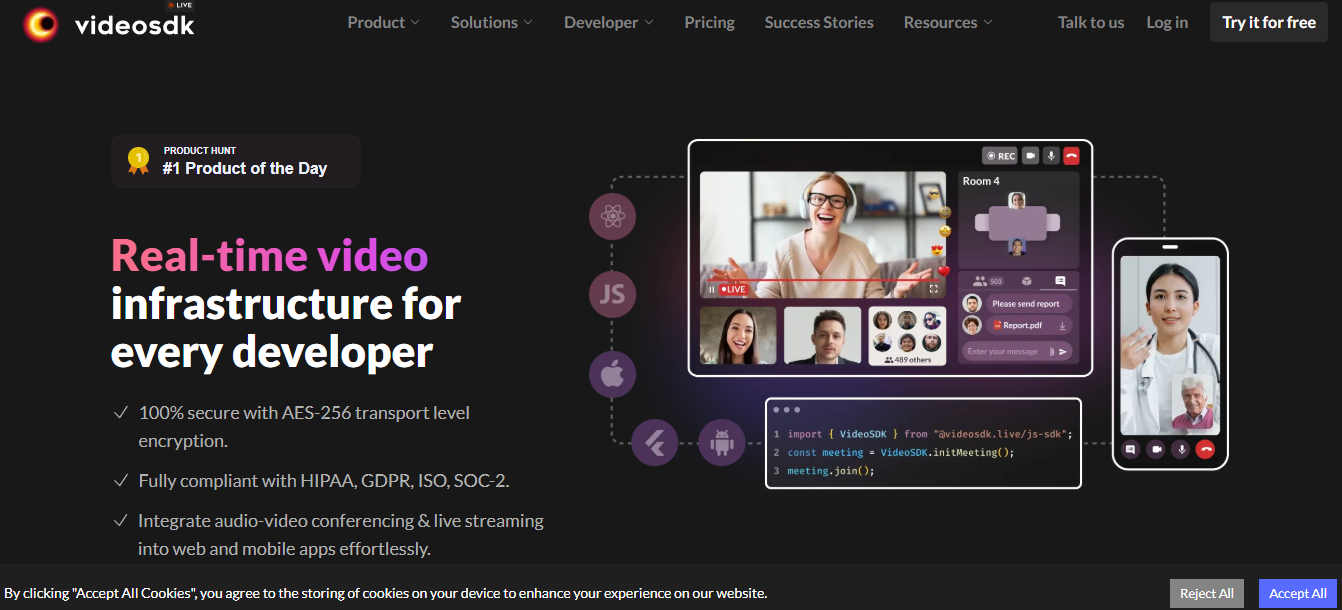Click the chat bubble tab icon
The width and height of the screenshot is (1342, 610).
coord(1060,281)
